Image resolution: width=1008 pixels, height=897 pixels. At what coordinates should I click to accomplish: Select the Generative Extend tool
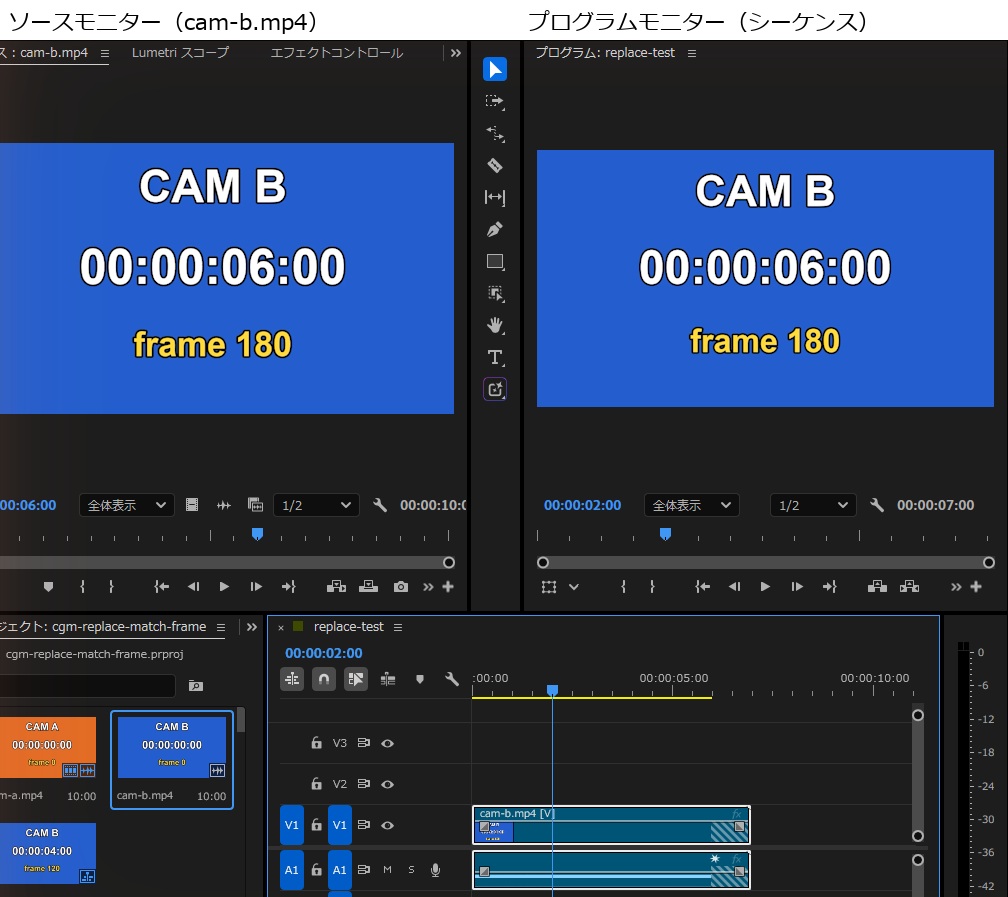(x=495, y=389)
